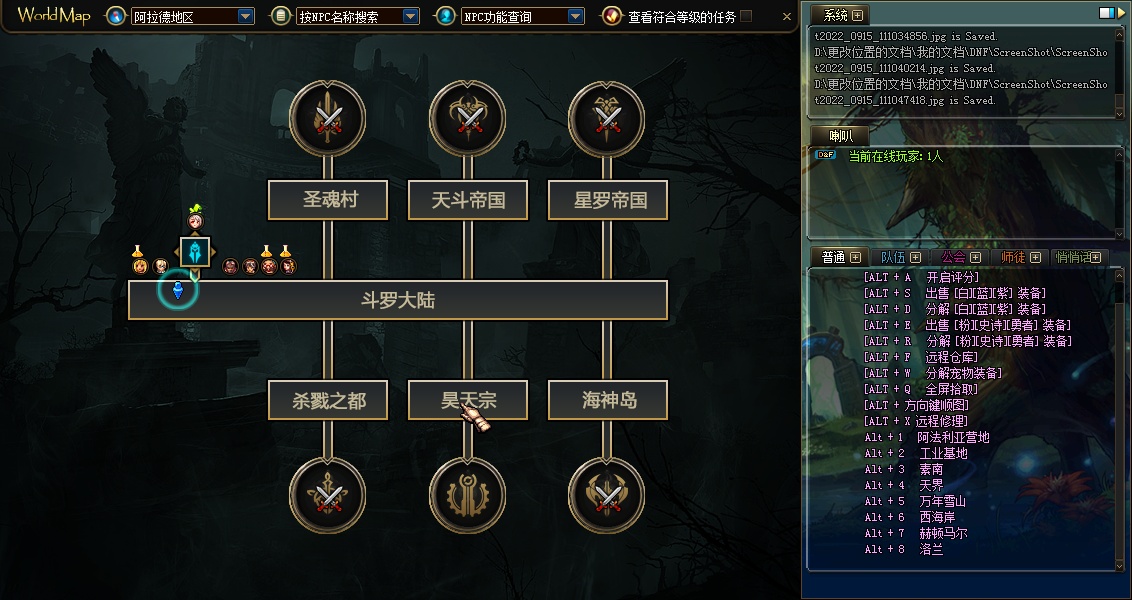
Task: Enable 查看符合等级的任务 checkbox
Action: tap(746, 16)
